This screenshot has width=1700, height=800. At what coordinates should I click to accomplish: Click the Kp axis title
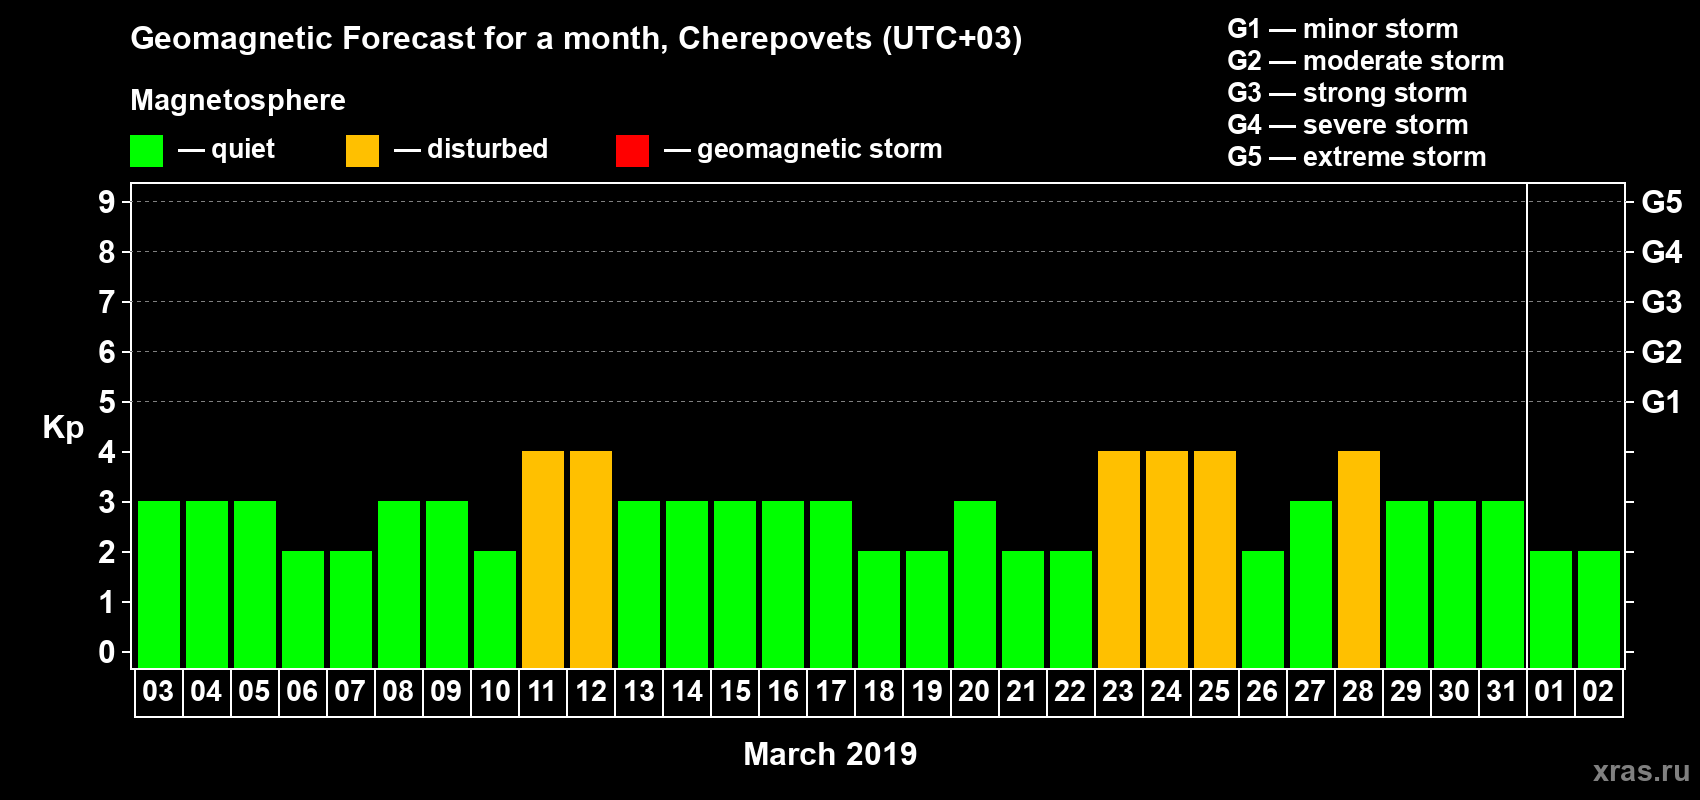point(63,428)
